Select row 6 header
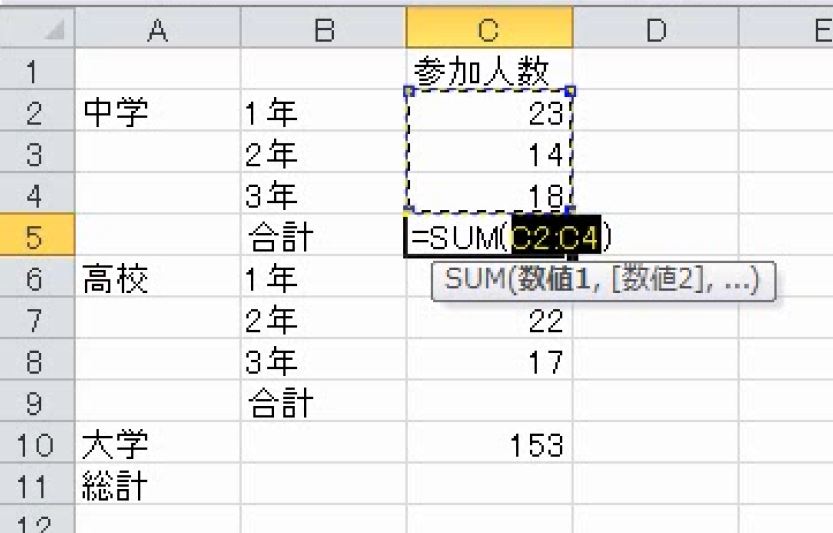The height and width of the screenshot is (533, 833). coord(37,276)
